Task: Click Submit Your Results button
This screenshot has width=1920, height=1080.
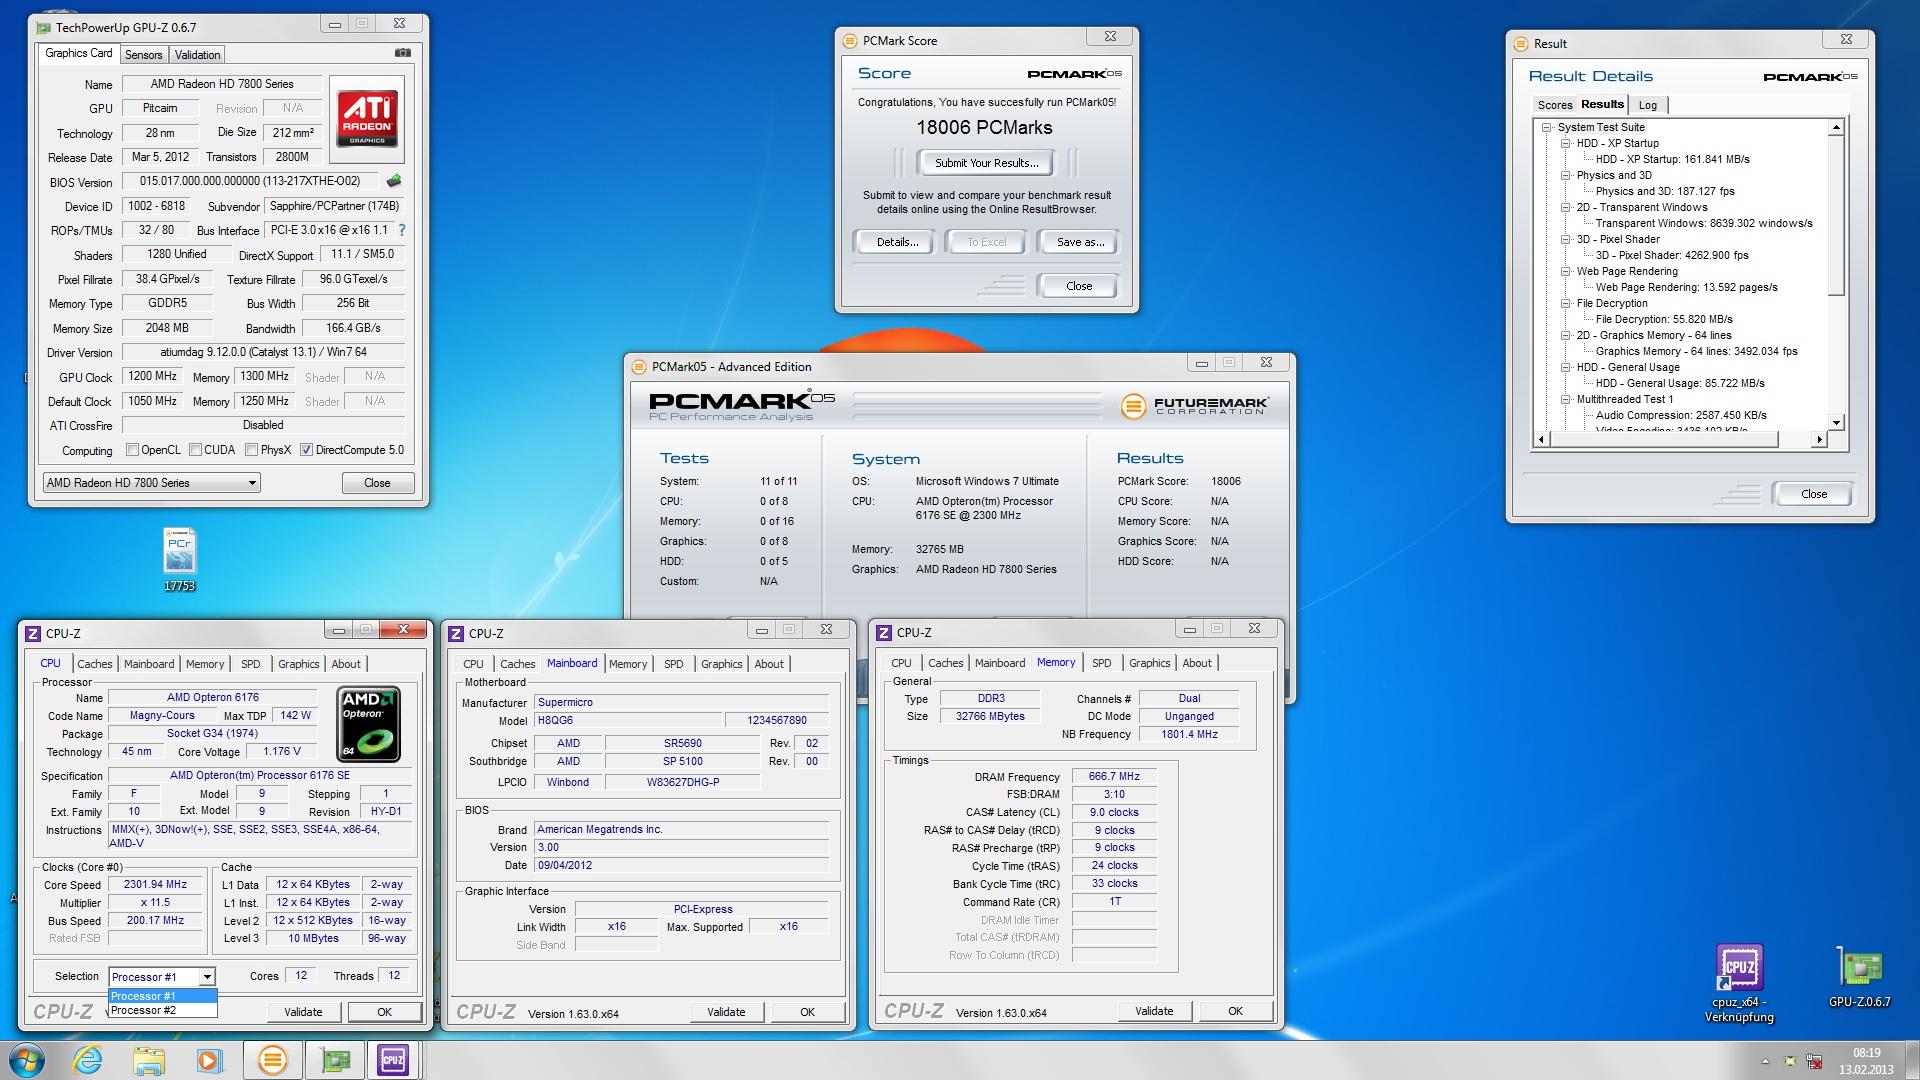Action: pos(986,163)
